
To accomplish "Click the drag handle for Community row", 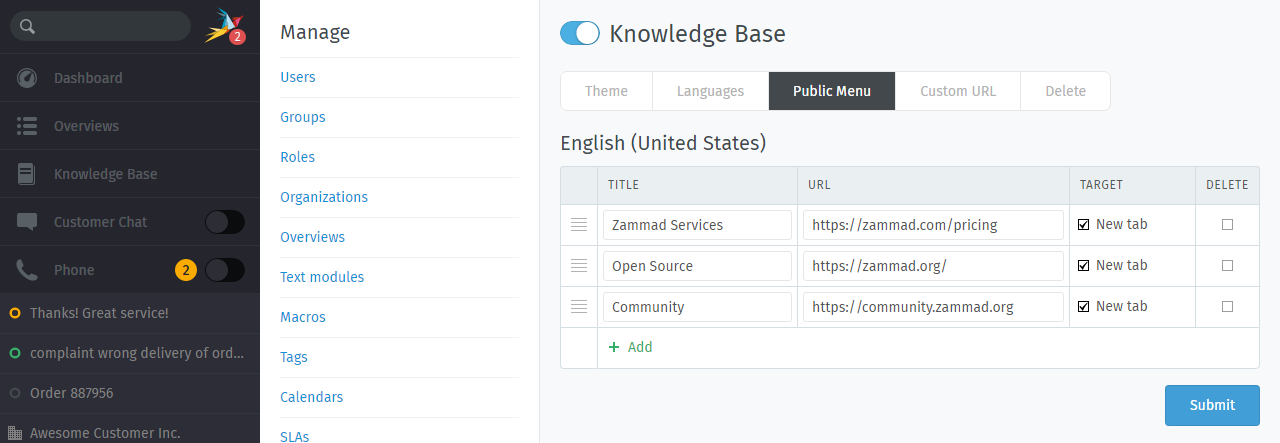I will (x=579, y=307).
